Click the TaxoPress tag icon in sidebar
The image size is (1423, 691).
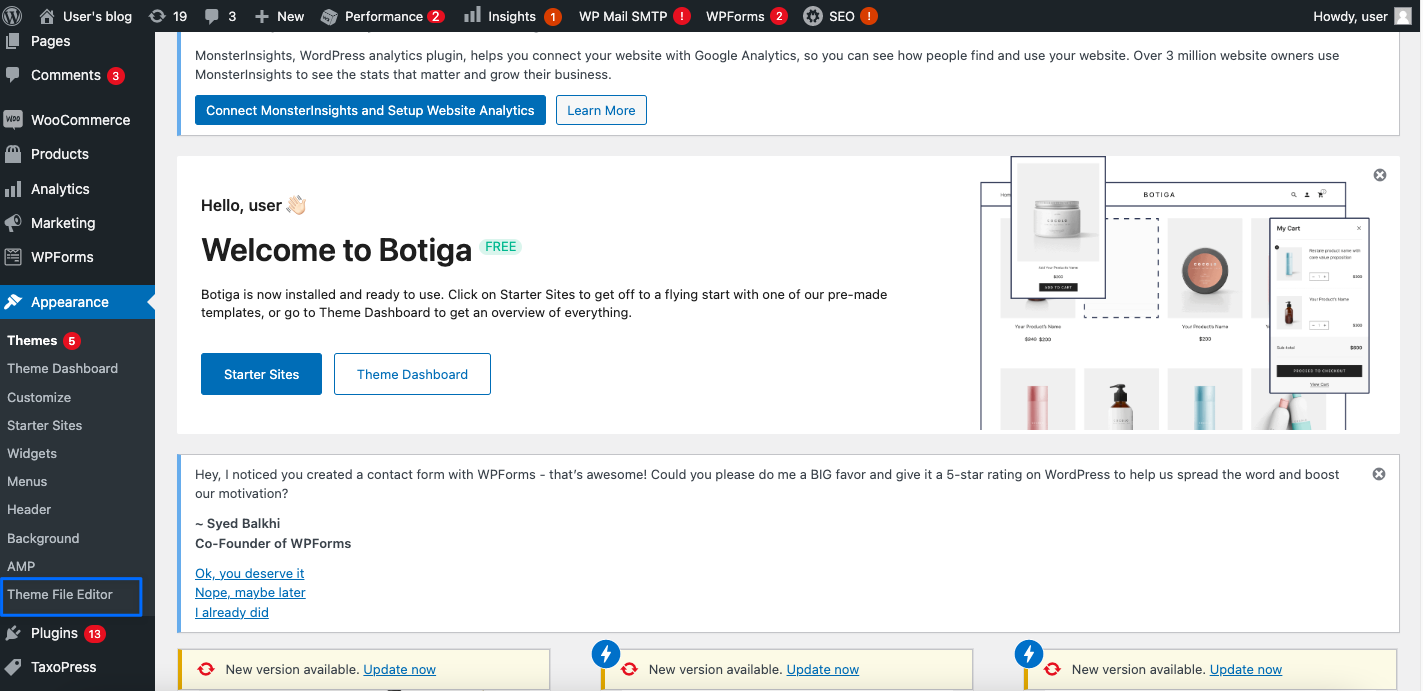(x=13, y=667)
